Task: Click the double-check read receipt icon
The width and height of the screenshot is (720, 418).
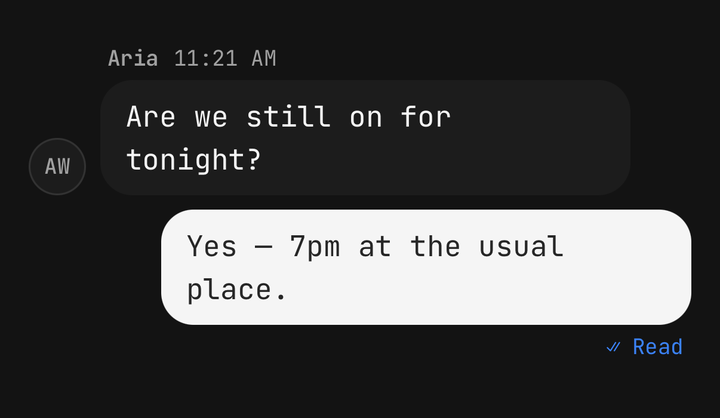Action: tap(613, 347)
